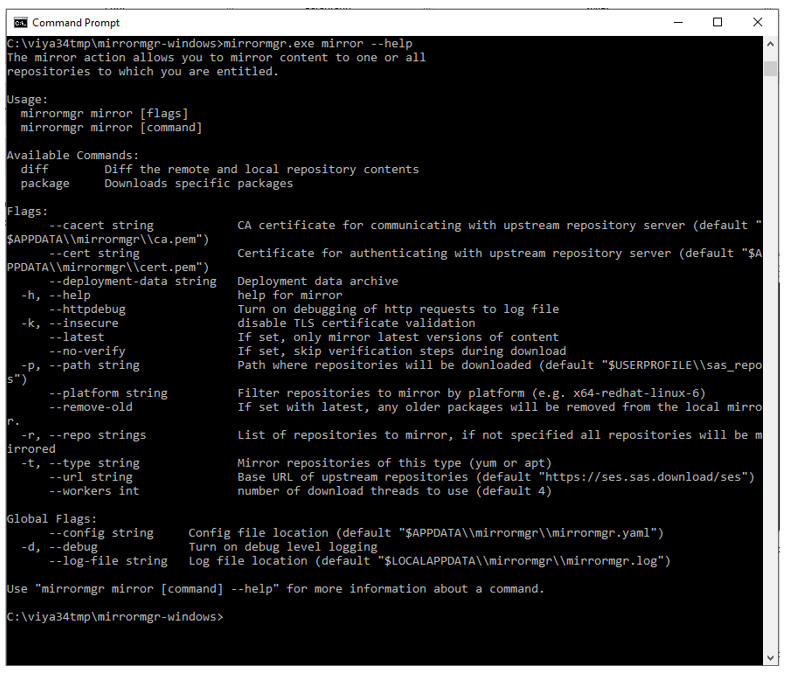
Task: Click the '--latest' flag
Action: pos(76,337)
